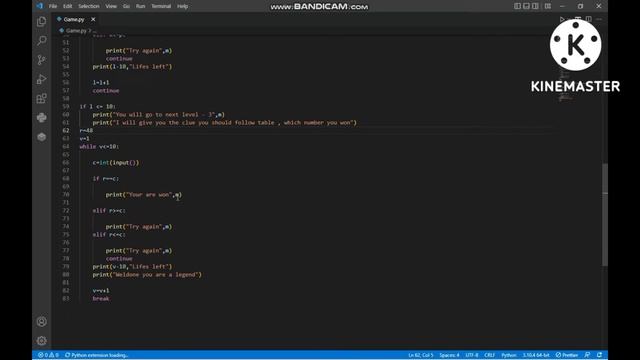The image size is (640, 360).
Task: Open the Extensions view
Action: (42, 98)
